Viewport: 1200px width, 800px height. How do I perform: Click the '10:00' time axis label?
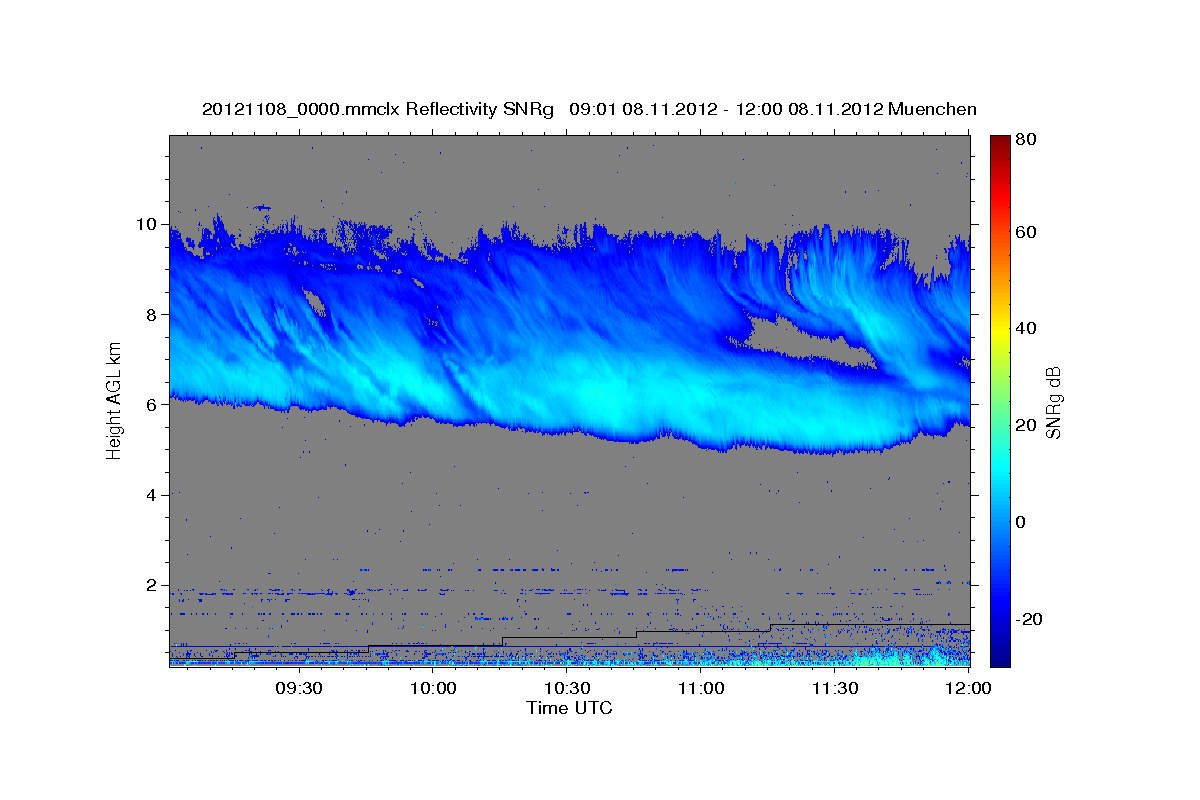tap(434, 688)
